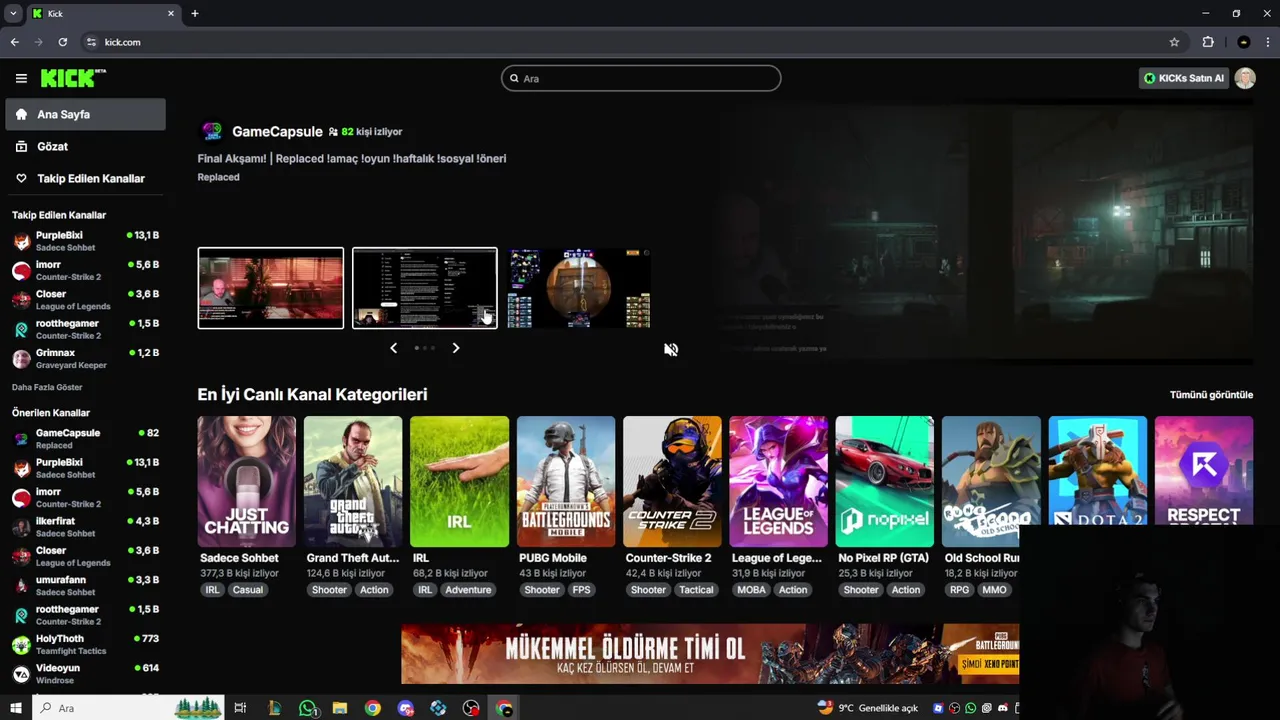Open Just Chatting (Sadece Sohbet) category card
Image resolution: width=1280 pixels, height=720 pixels.
247,482
